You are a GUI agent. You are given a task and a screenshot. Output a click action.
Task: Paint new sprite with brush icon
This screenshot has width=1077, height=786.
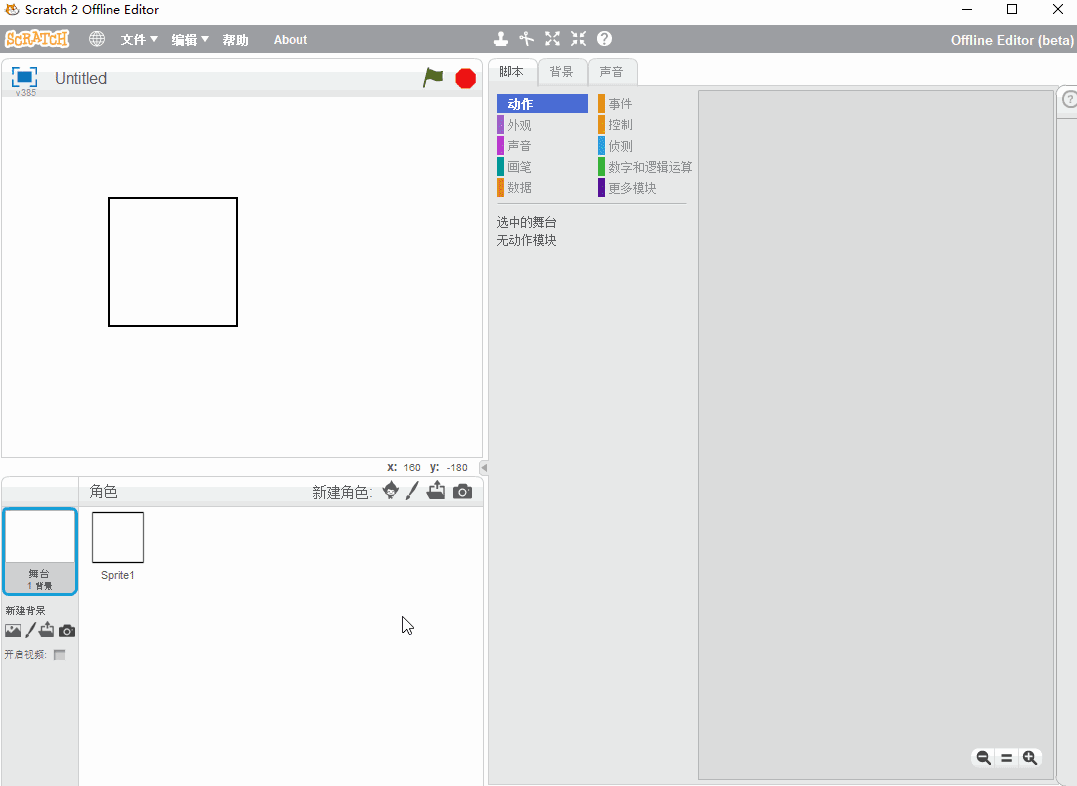click(x=412, y=491)
